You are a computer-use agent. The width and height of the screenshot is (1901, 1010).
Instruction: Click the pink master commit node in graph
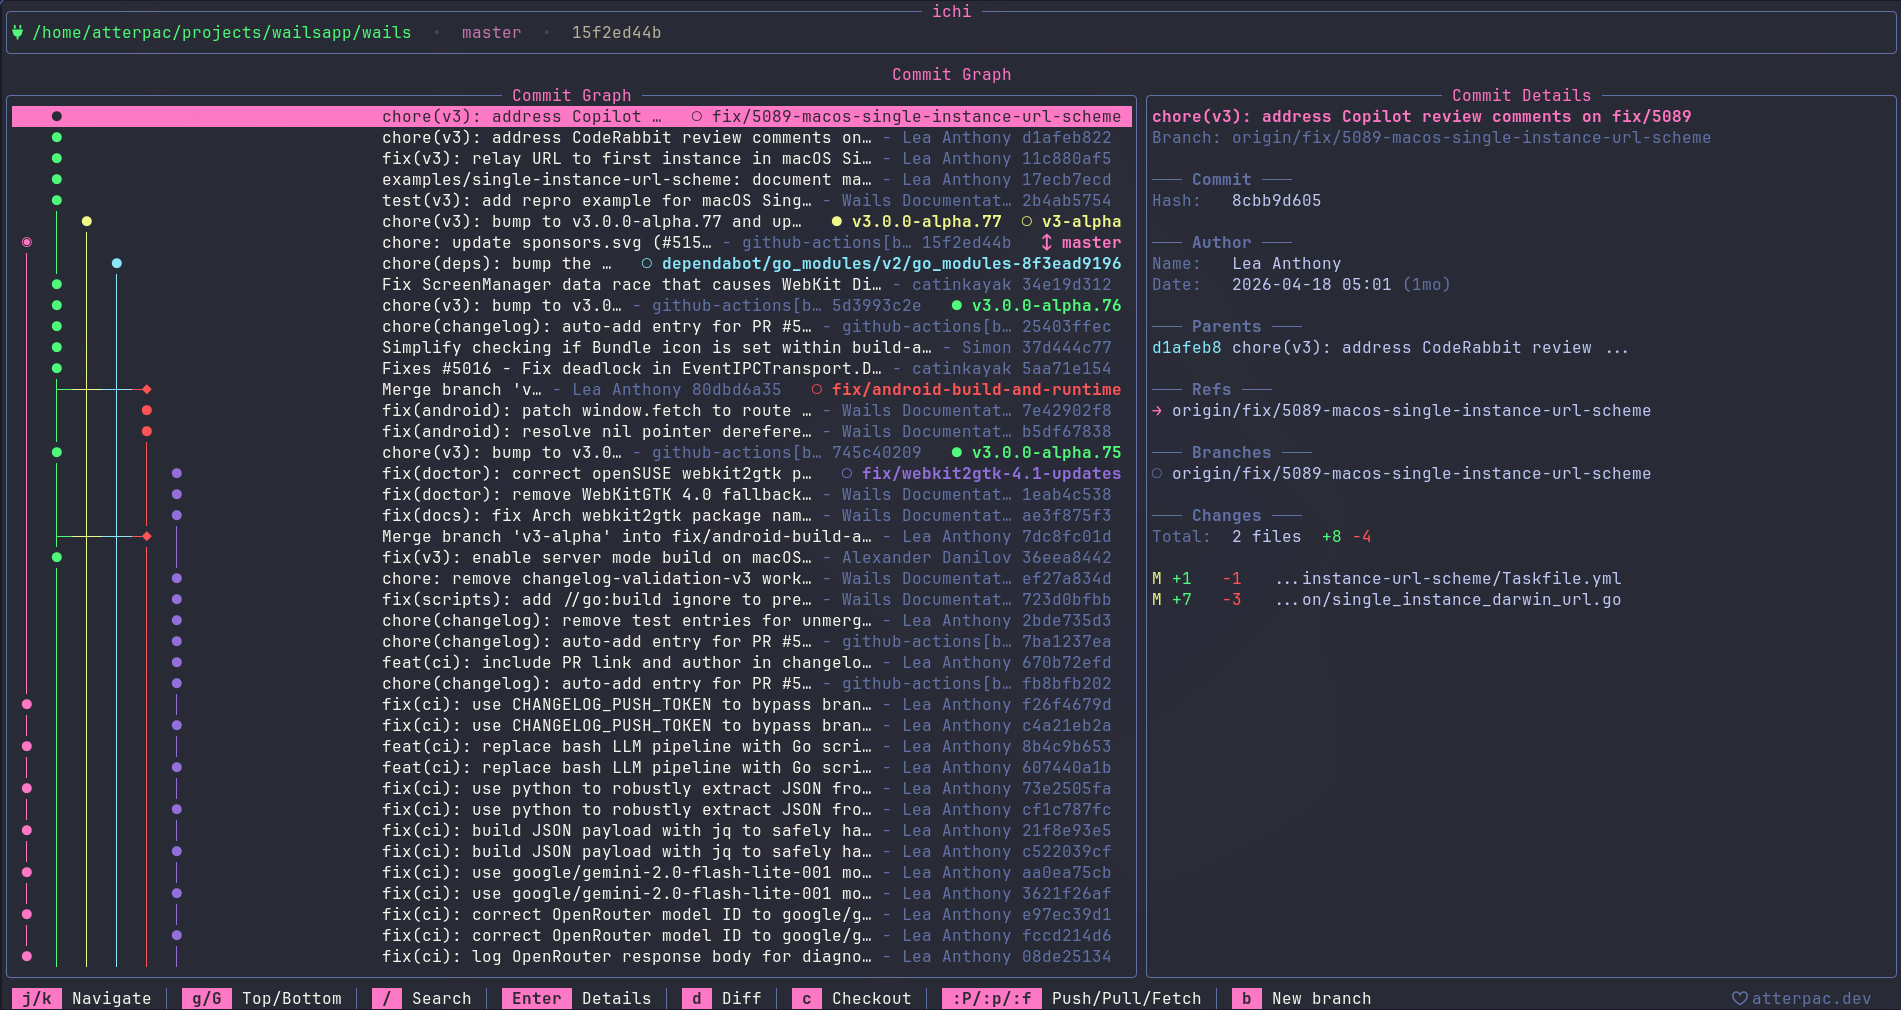tap(27, 242)
